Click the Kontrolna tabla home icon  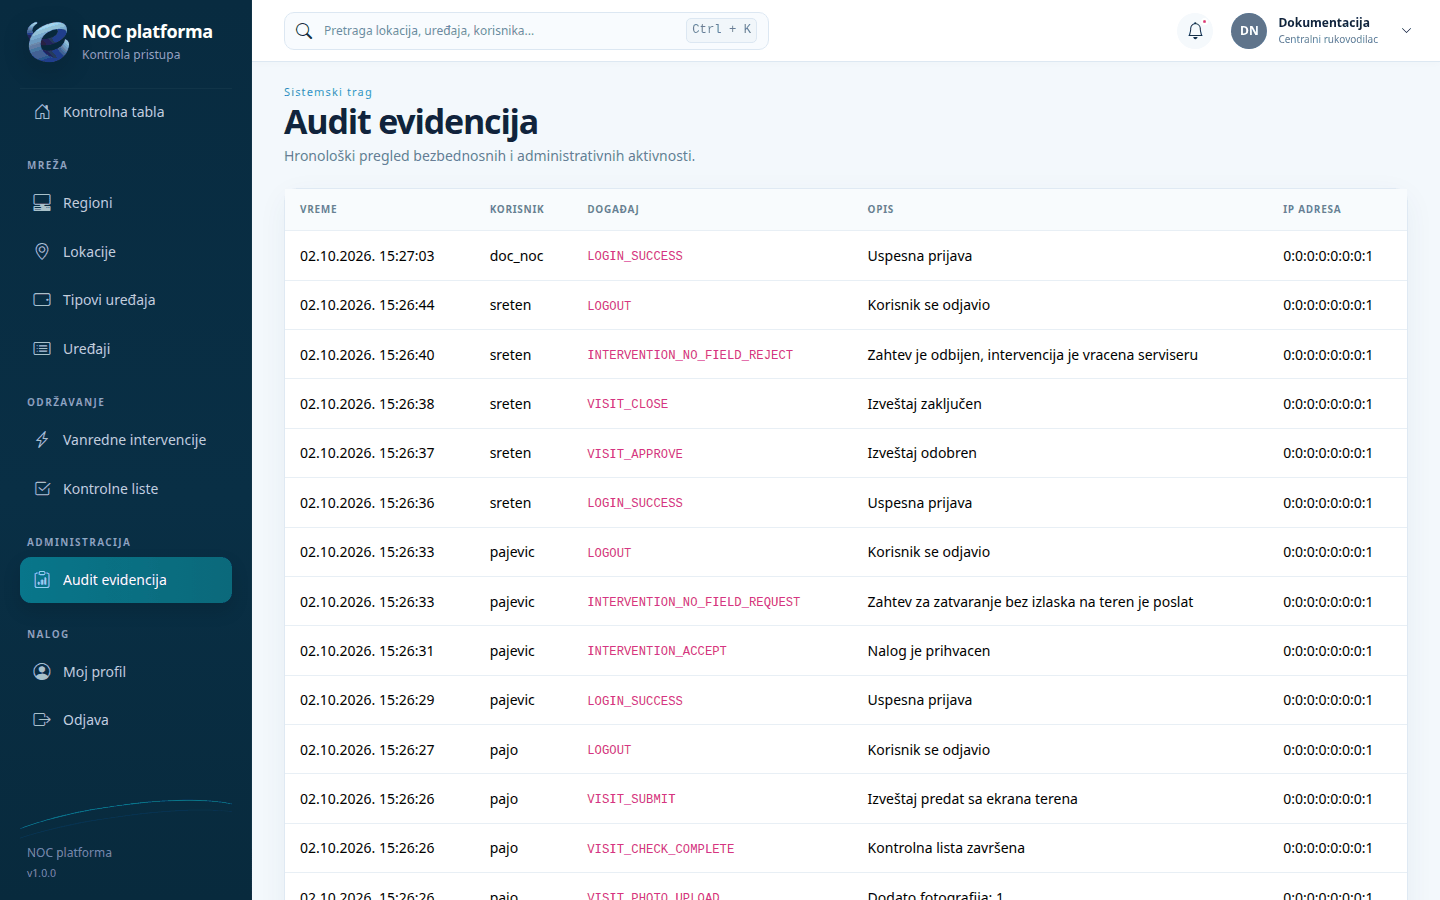click(42, 112)
